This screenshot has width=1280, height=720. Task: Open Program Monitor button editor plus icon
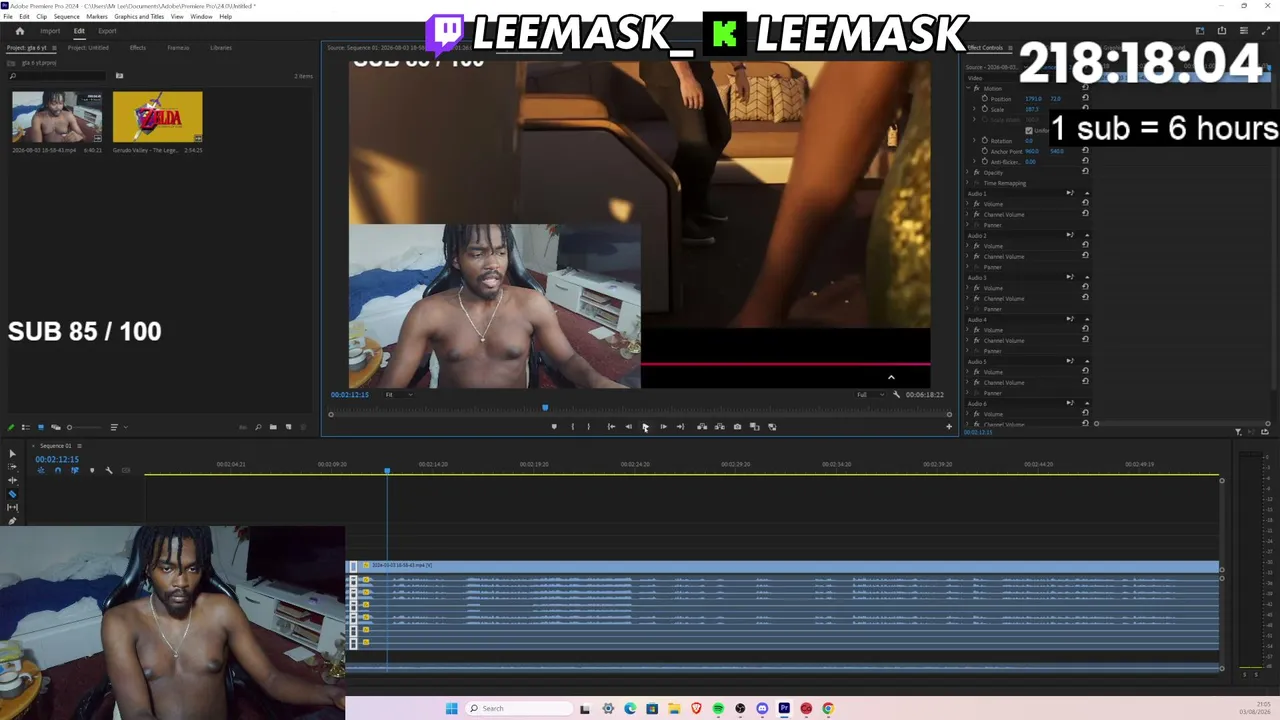[949, 427]
